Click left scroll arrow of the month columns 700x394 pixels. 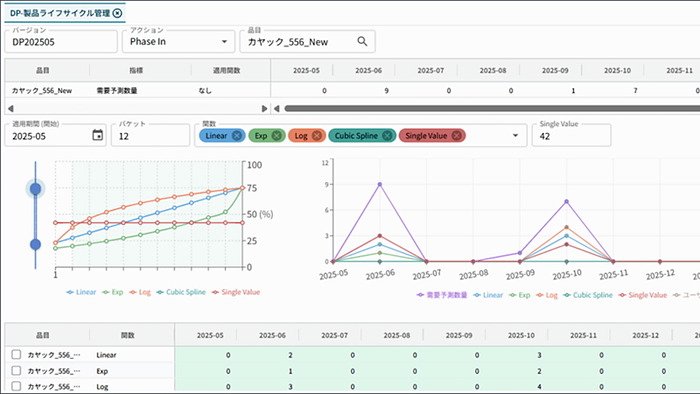click(x=277, y=108)
